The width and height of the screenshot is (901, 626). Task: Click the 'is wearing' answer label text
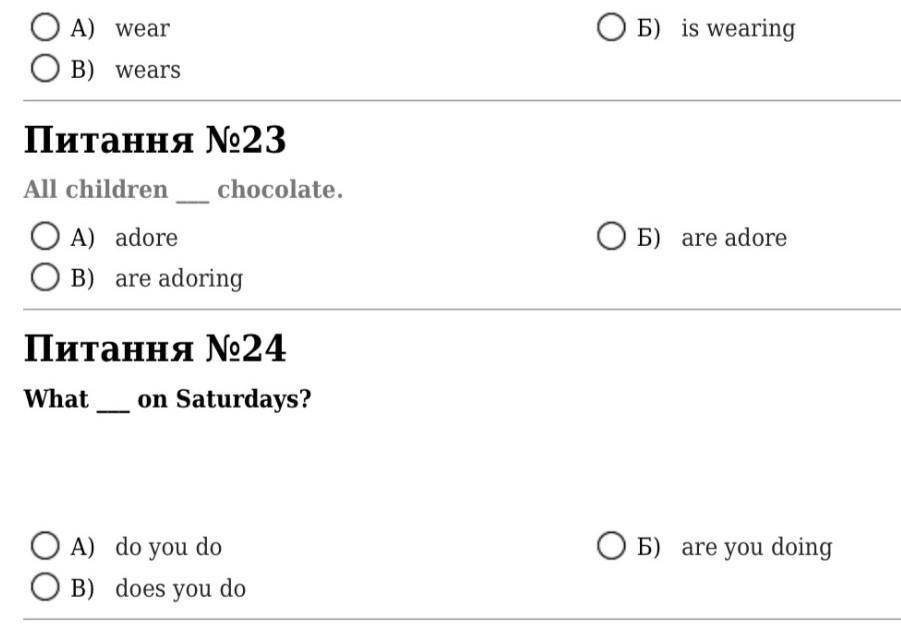(738, 28)
